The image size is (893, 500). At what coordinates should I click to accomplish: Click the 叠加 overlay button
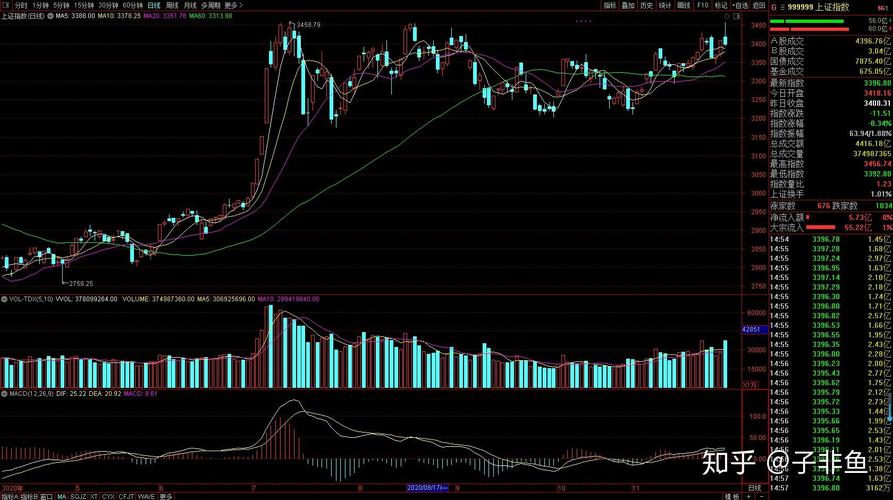628,5
